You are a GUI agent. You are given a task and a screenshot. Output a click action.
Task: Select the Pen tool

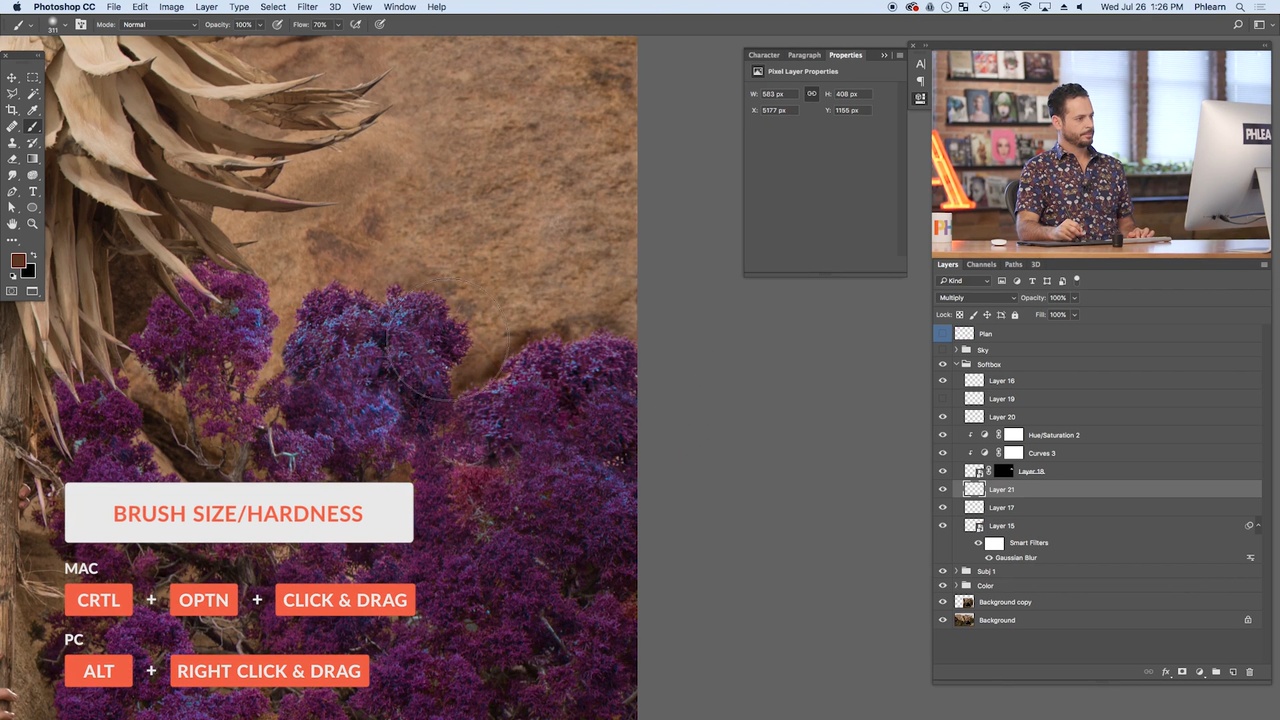[12, 191]
